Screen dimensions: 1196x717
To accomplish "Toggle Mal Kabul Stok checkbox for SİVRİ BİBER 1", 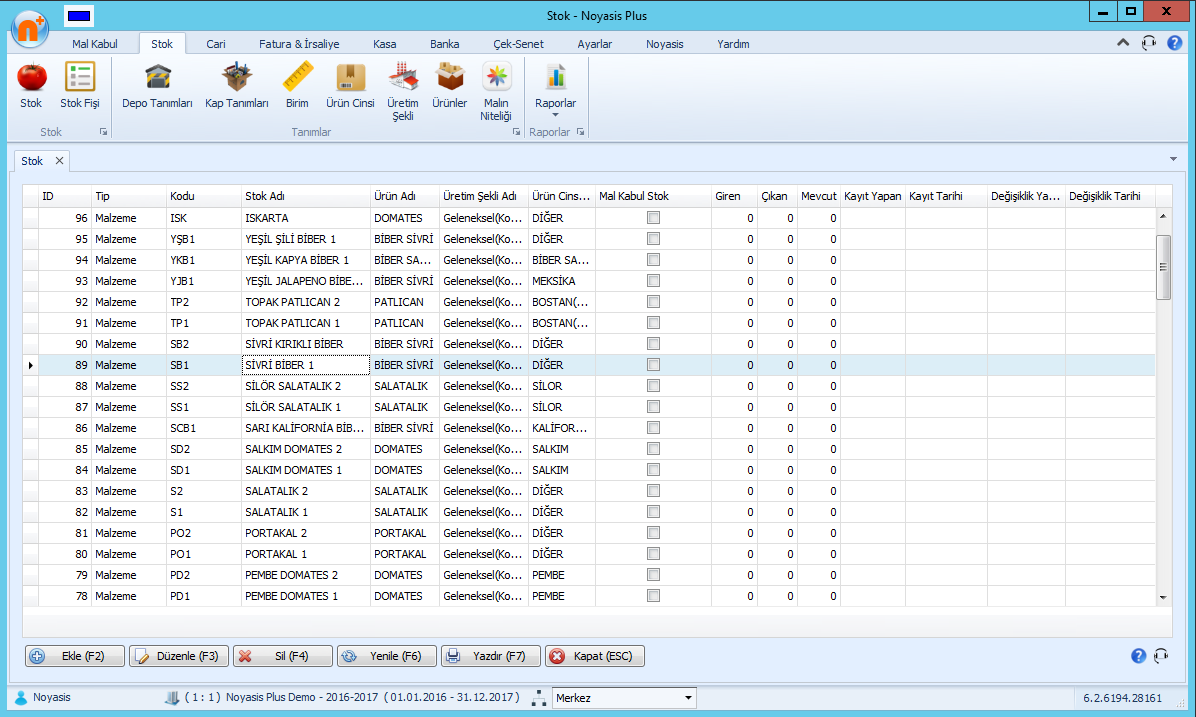I will pos(653,365).
